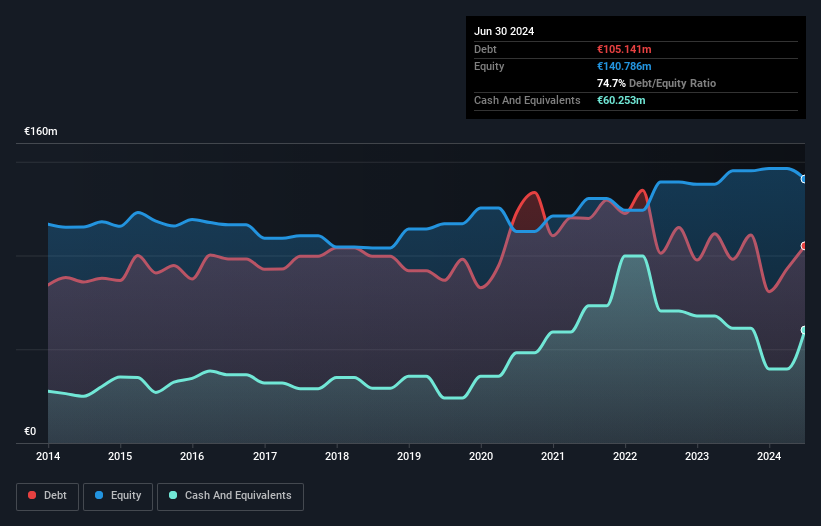Click the Debt label in tooltip

485,49
